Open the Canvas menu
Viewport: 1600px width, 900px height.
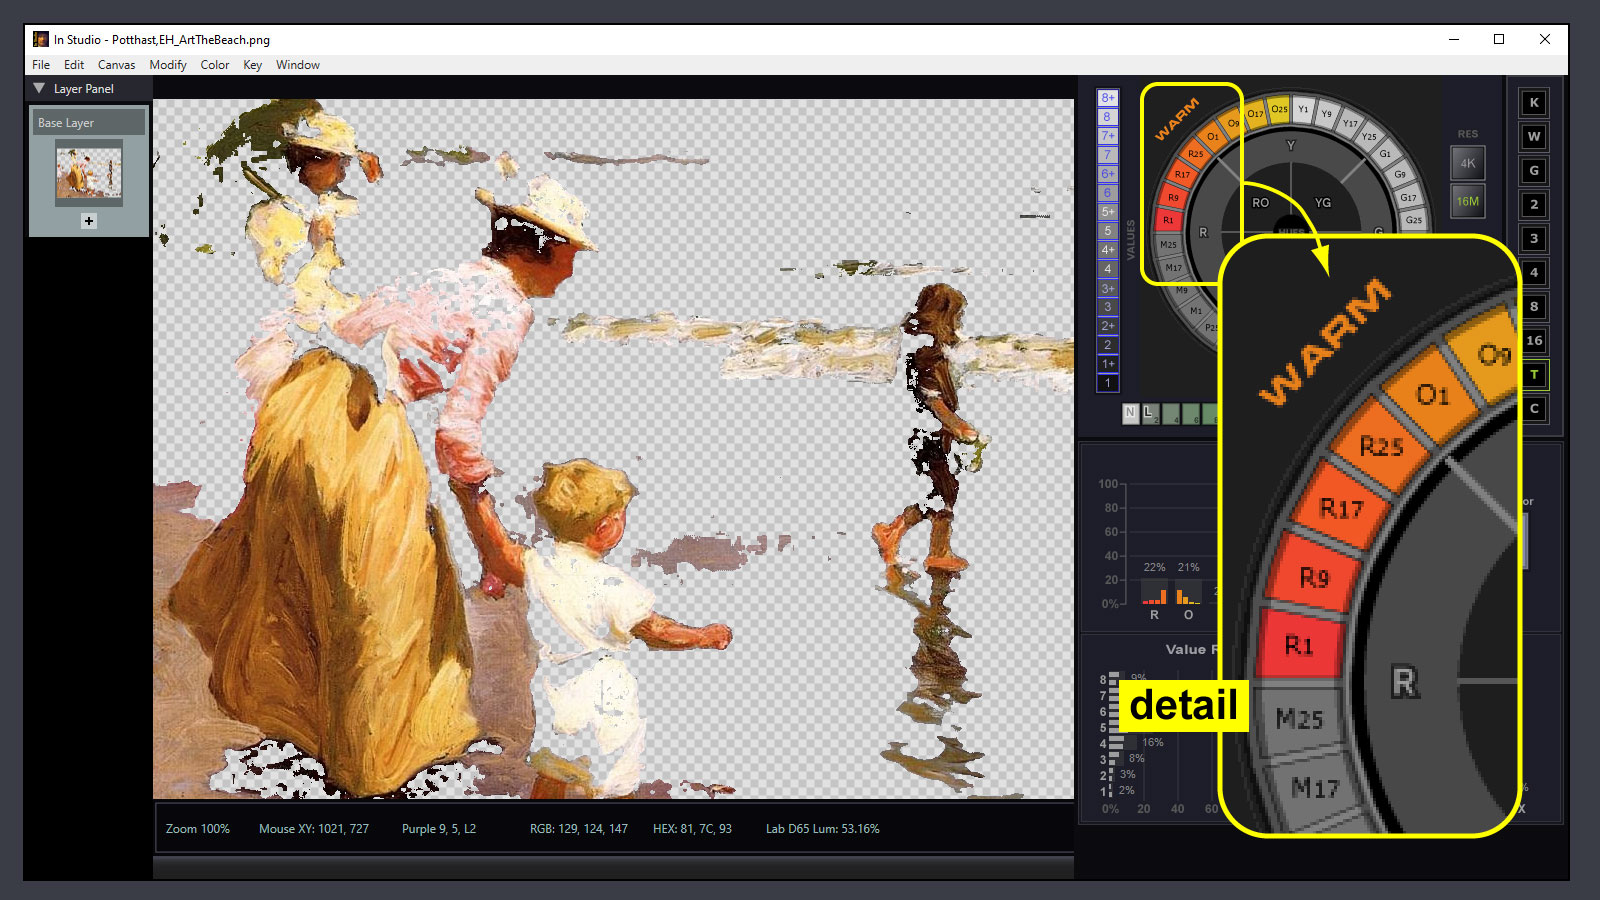[x=116, y=65]
